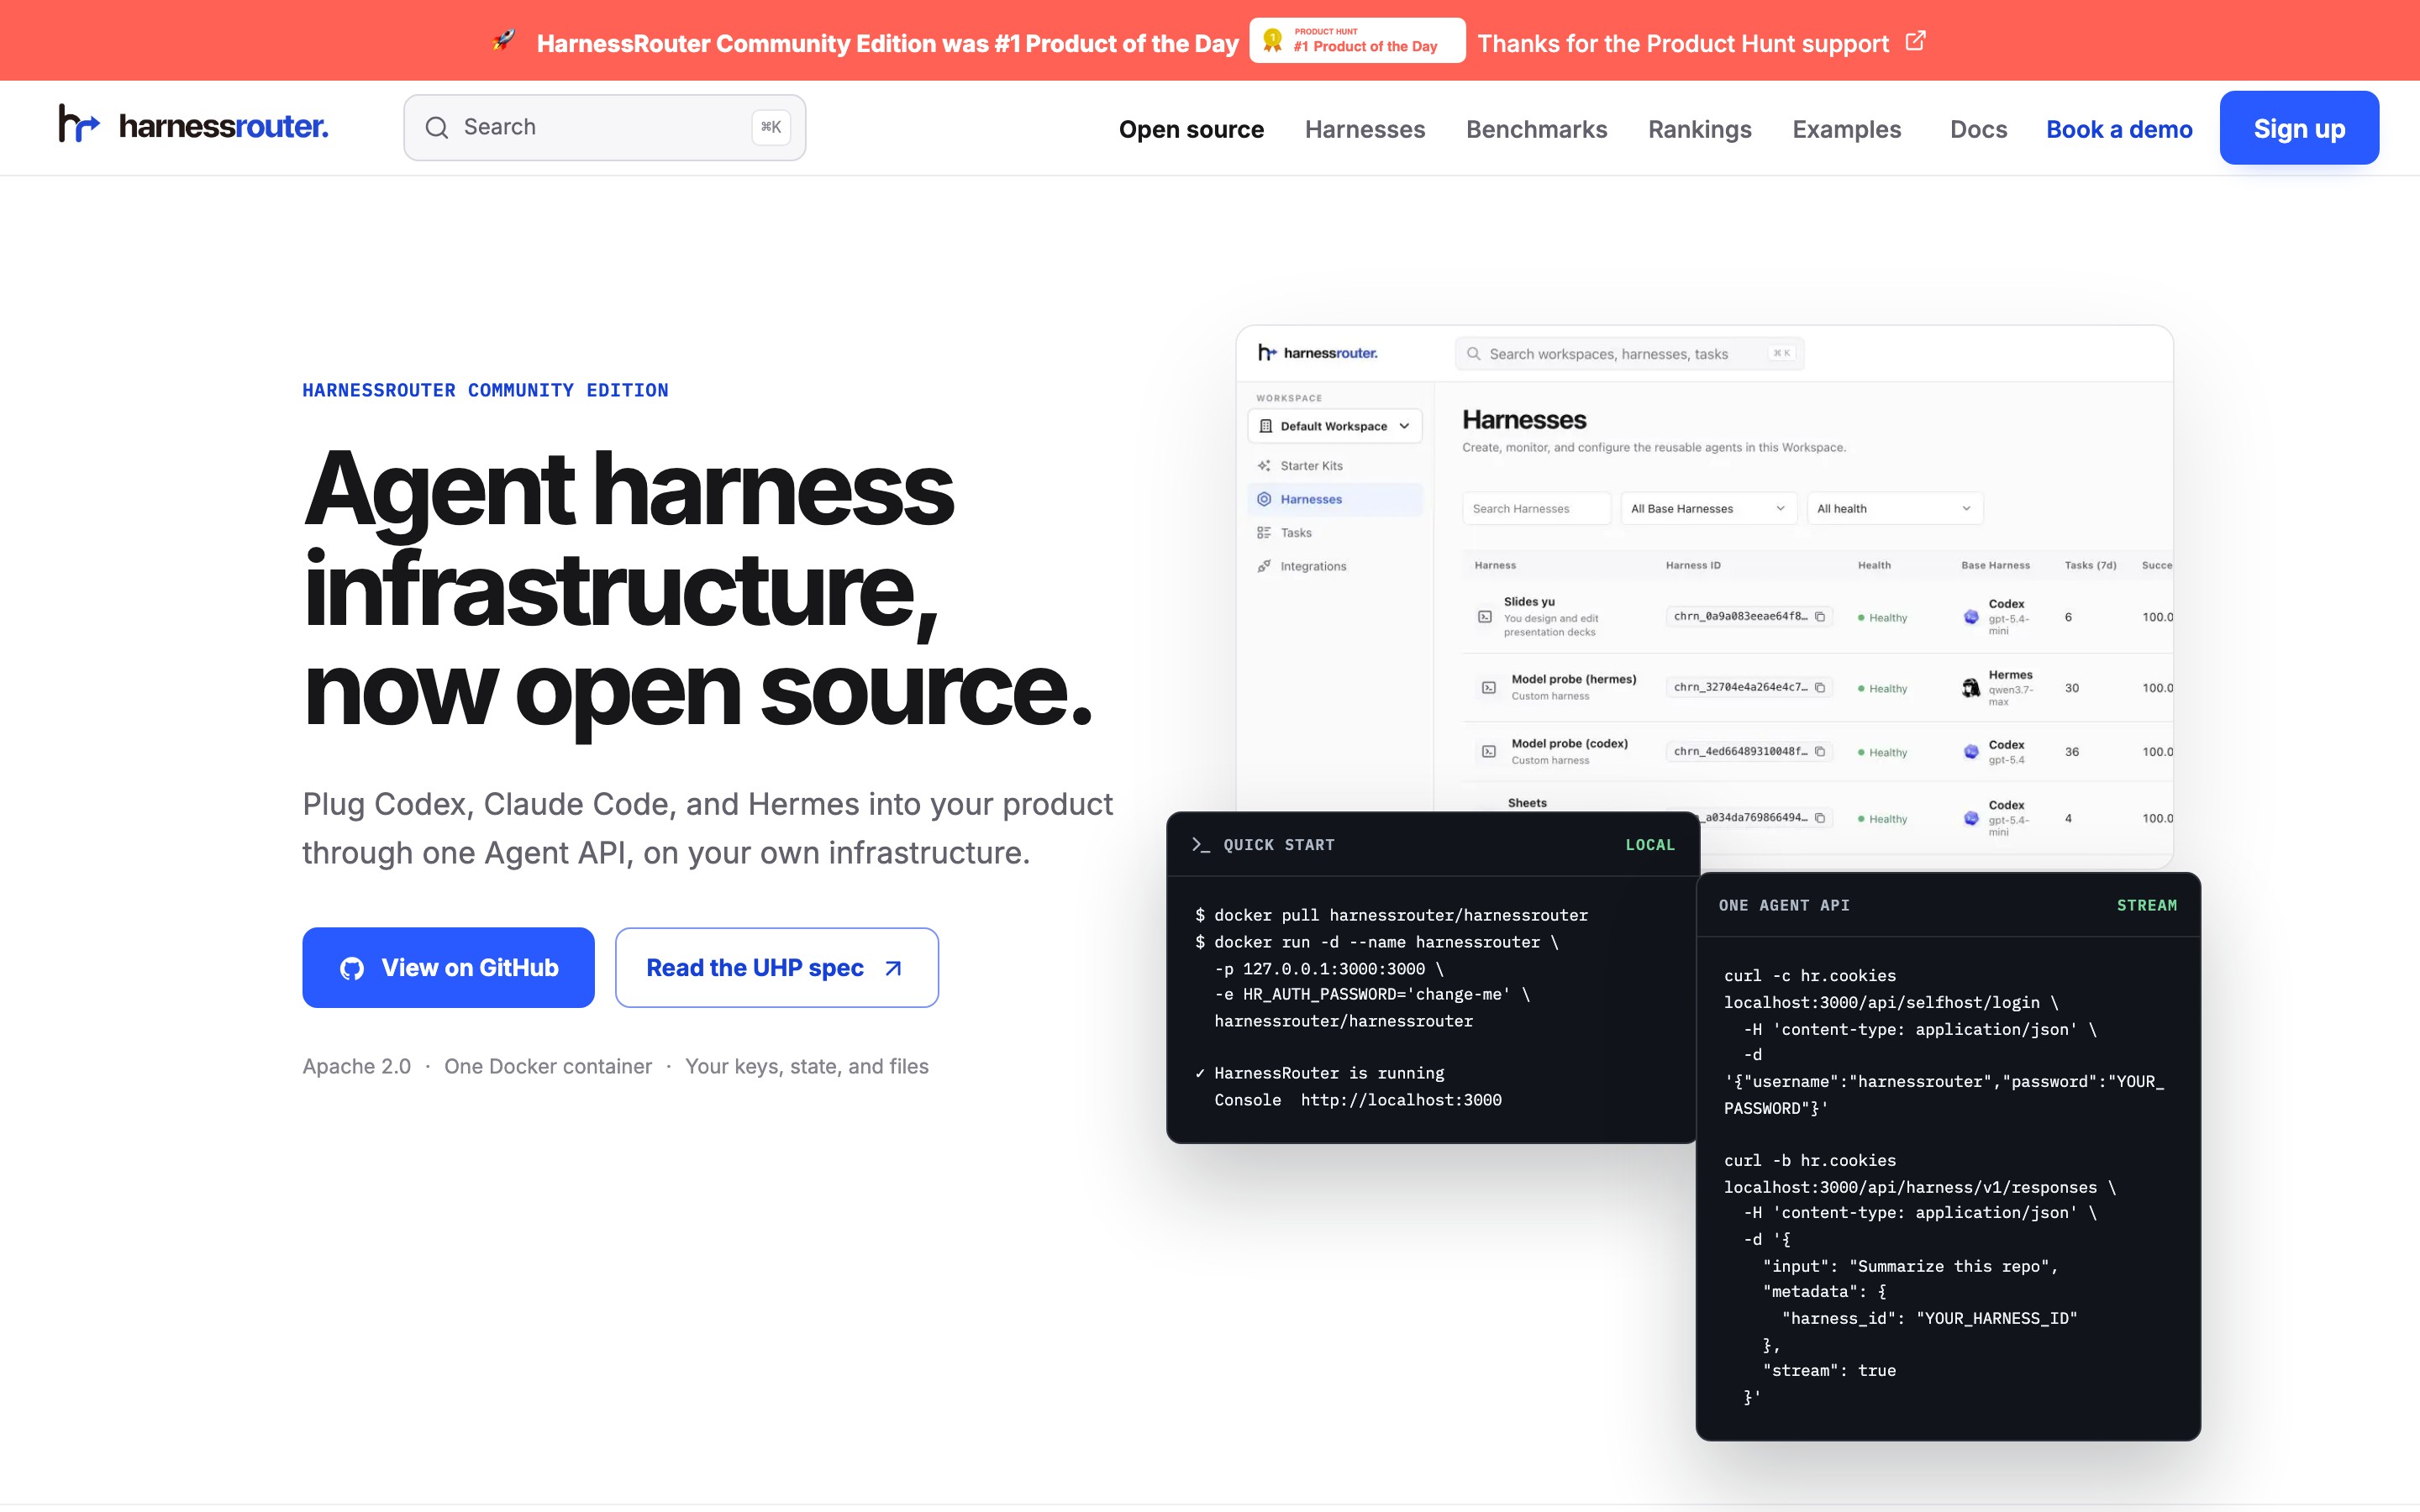Screen dimensions: 2420x1512
Task: Click the harnessrouter wordmark in header
Action: (x=223, y=126)
